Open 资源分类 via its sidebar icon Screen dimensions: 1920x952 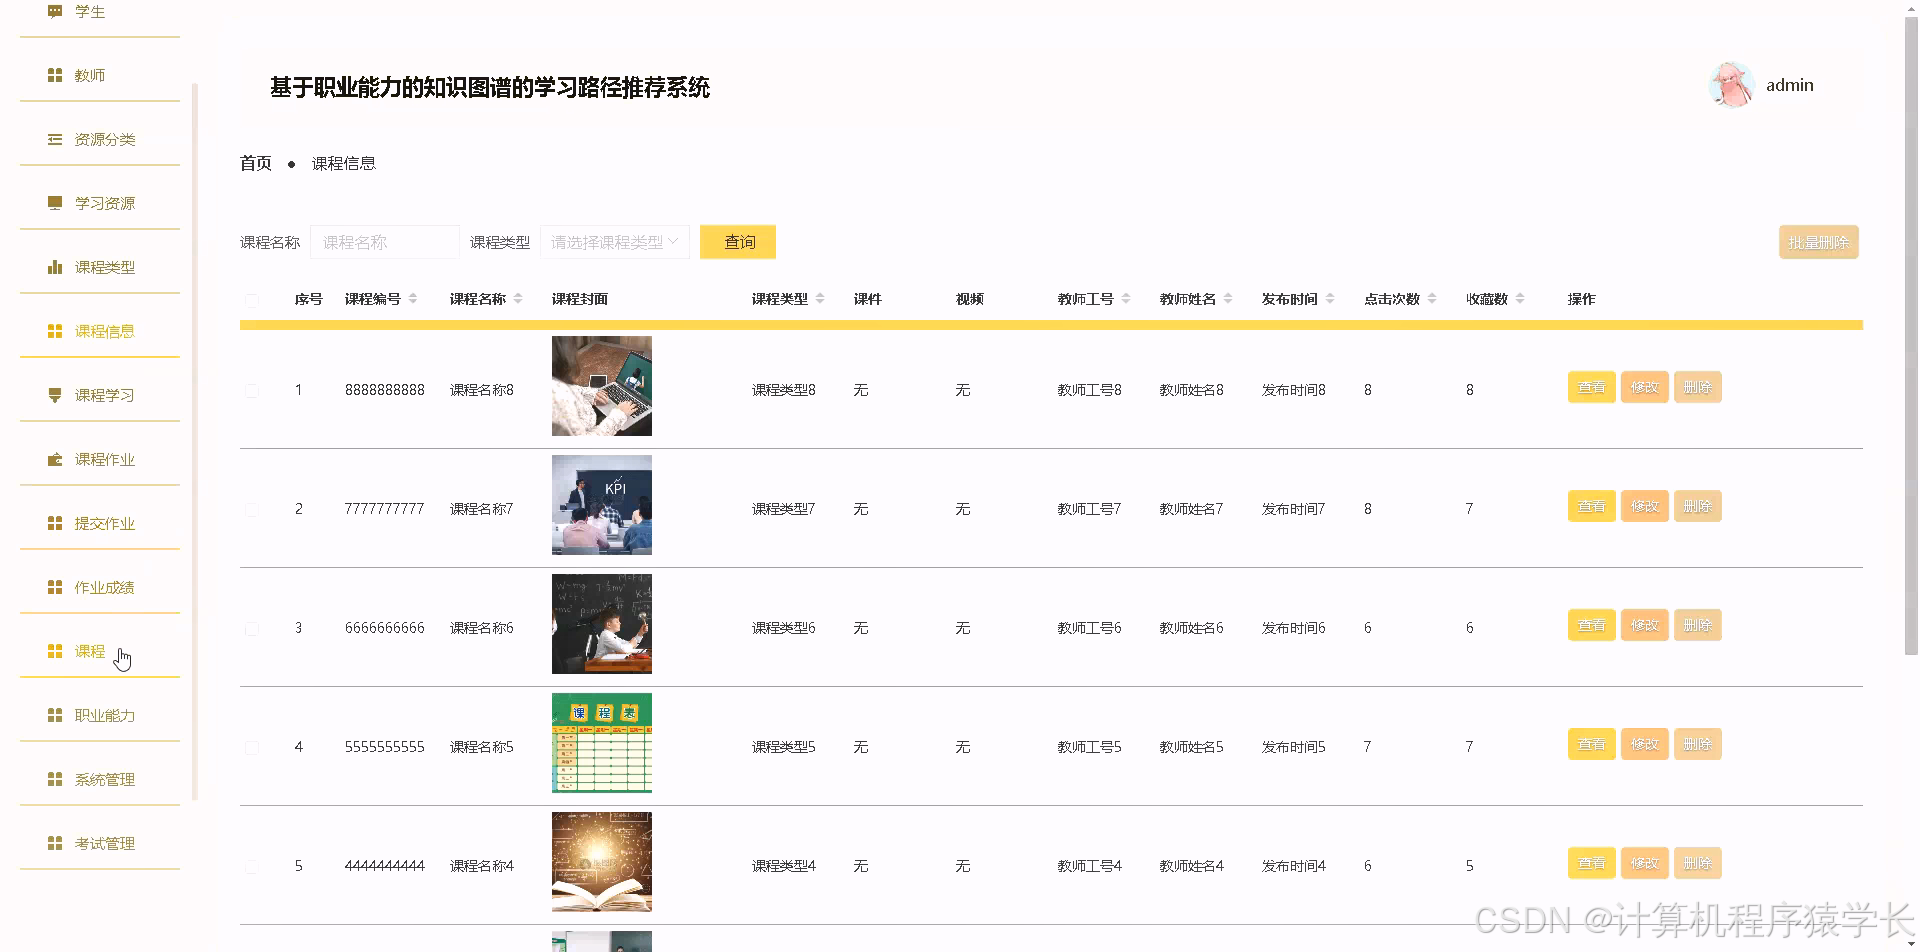point(55,139)
